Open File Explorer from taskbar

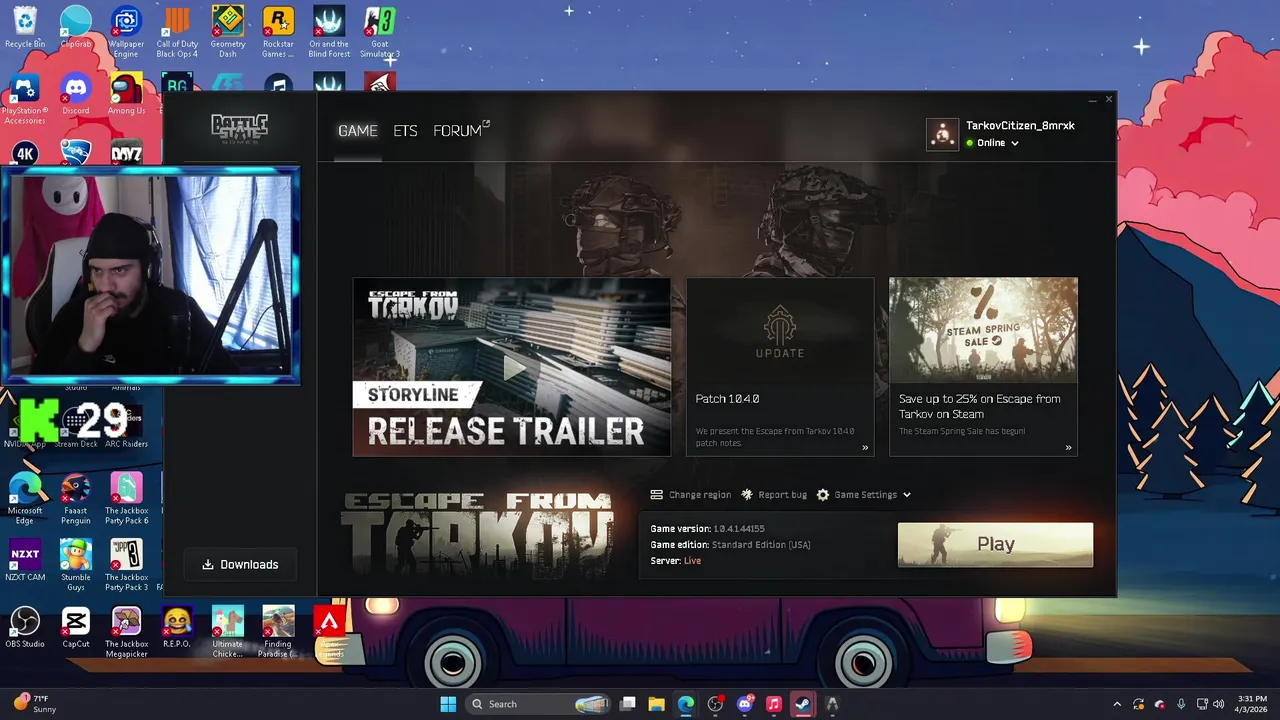click(x=657, y=704)
